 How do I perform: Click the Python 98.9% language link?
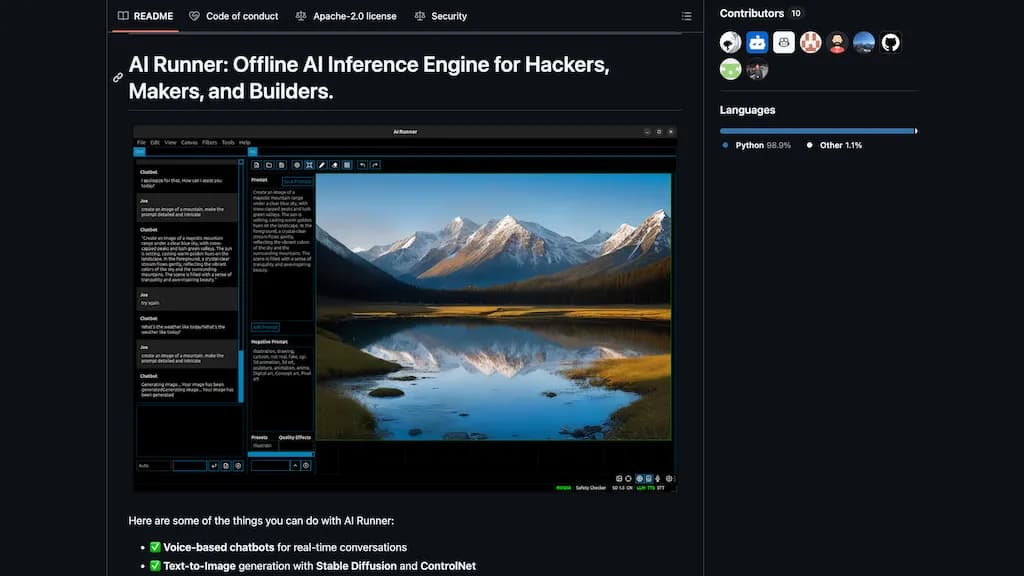[x=756, y=145]
